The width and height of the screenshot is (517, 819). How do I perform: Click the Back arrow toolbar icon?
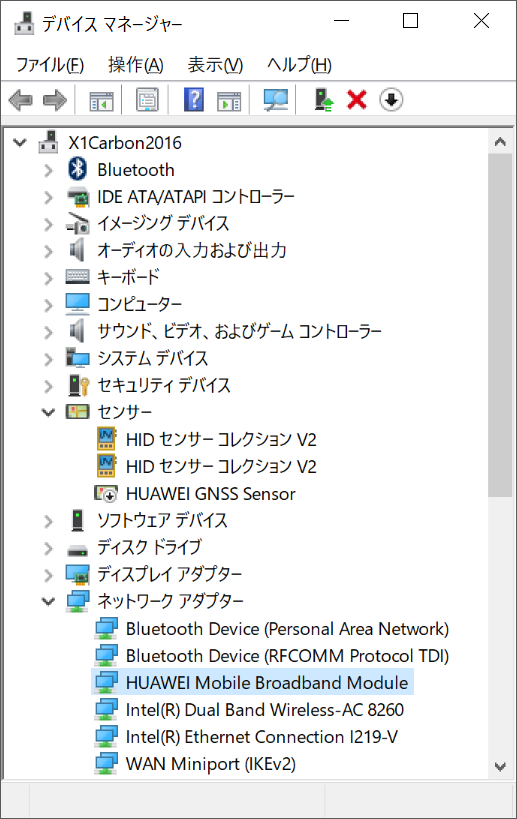(x=21, y=100)
